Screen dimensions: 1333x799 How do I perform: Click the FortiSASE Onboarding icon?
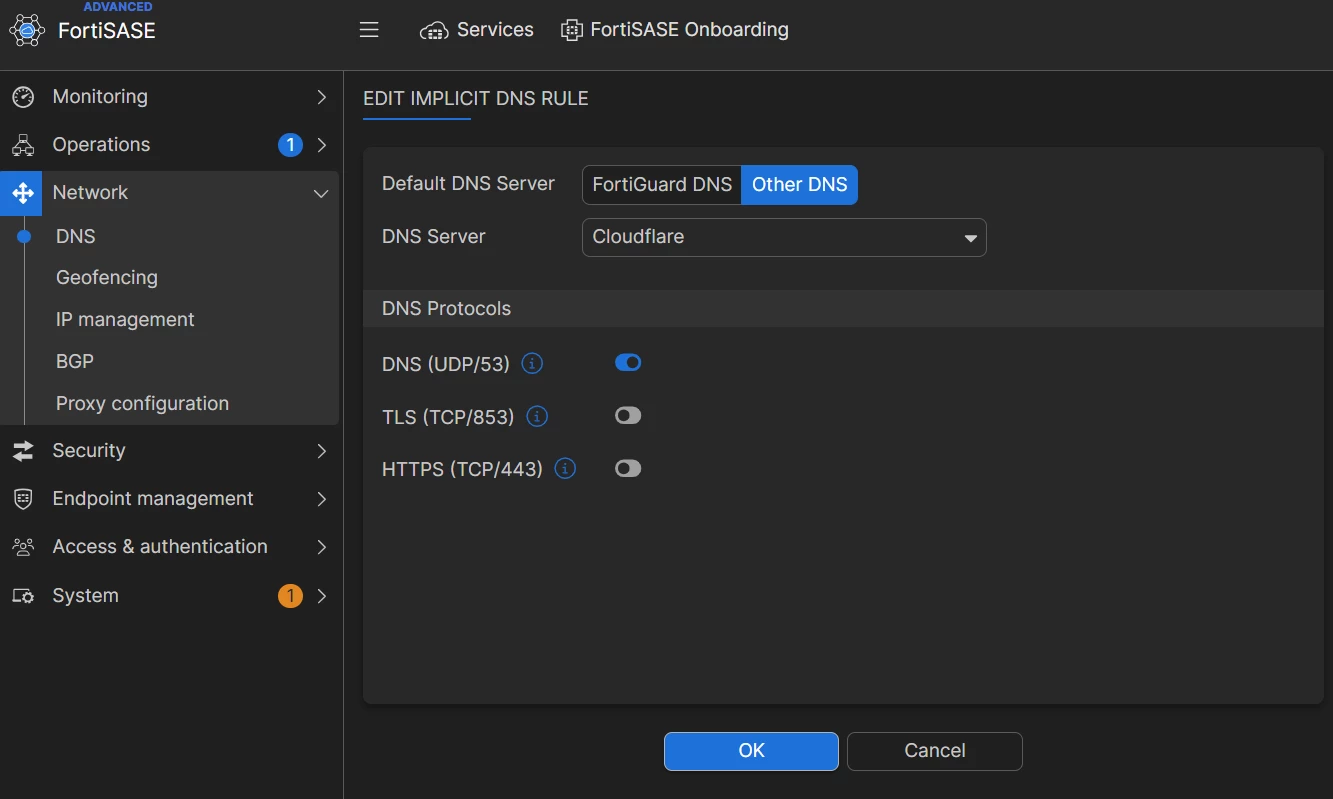tap(571, 30)
